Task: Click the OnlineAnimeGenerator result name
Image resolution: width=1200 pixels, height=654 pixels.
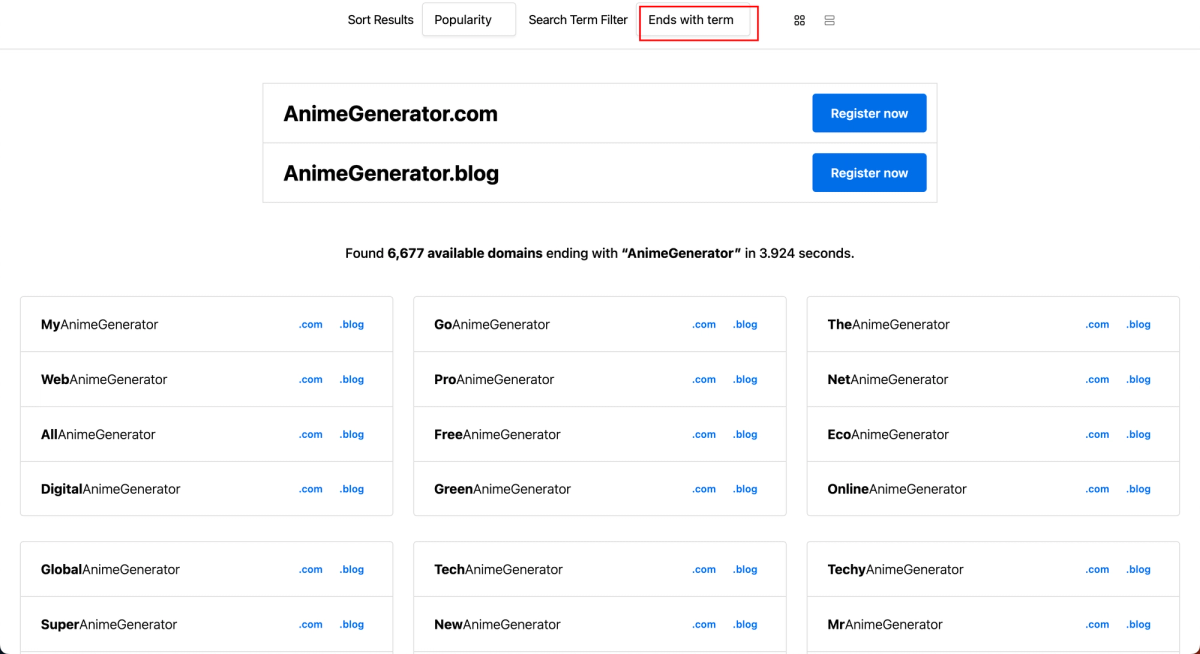Action: coord(897,490)
